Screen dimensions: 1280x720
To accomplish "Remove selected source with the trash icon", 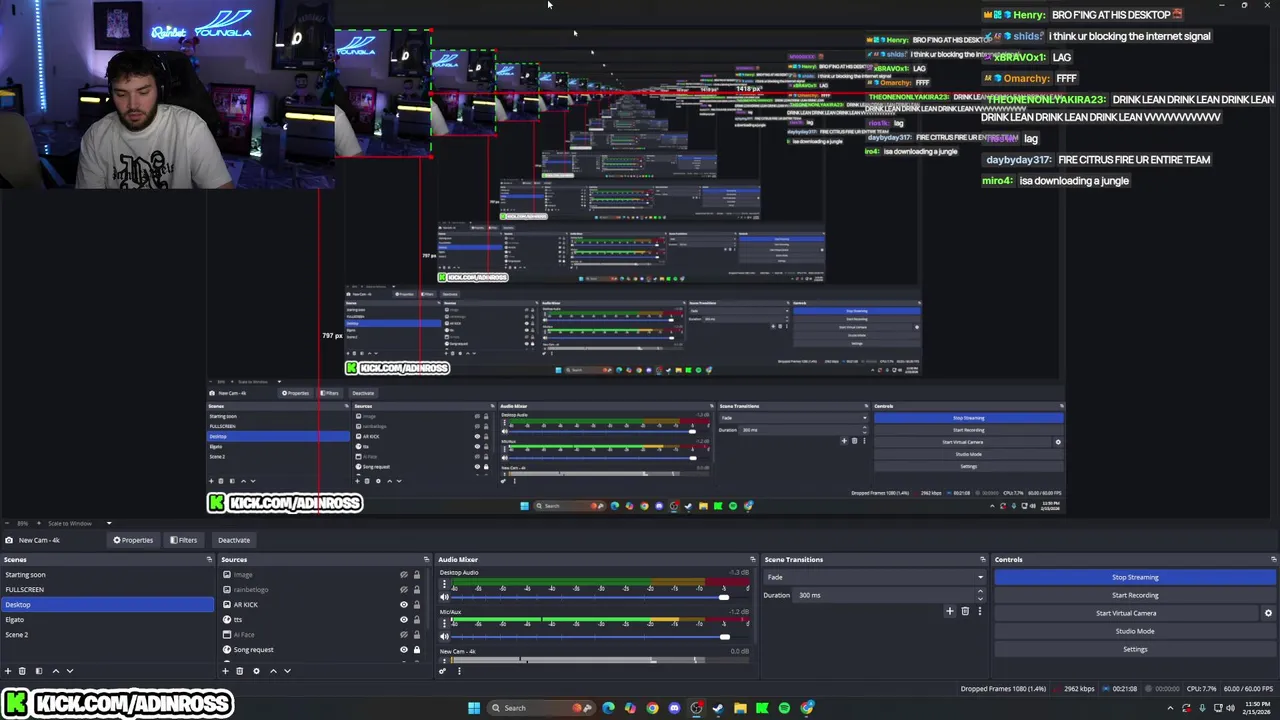I will (240, 671).
